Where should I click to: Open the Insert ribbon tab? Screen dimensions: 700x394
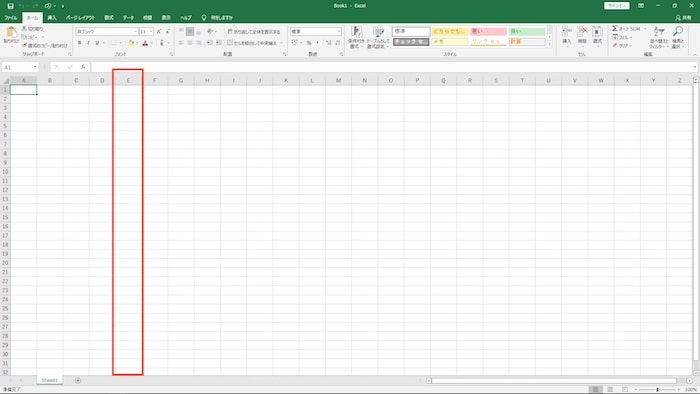(52, 18)
